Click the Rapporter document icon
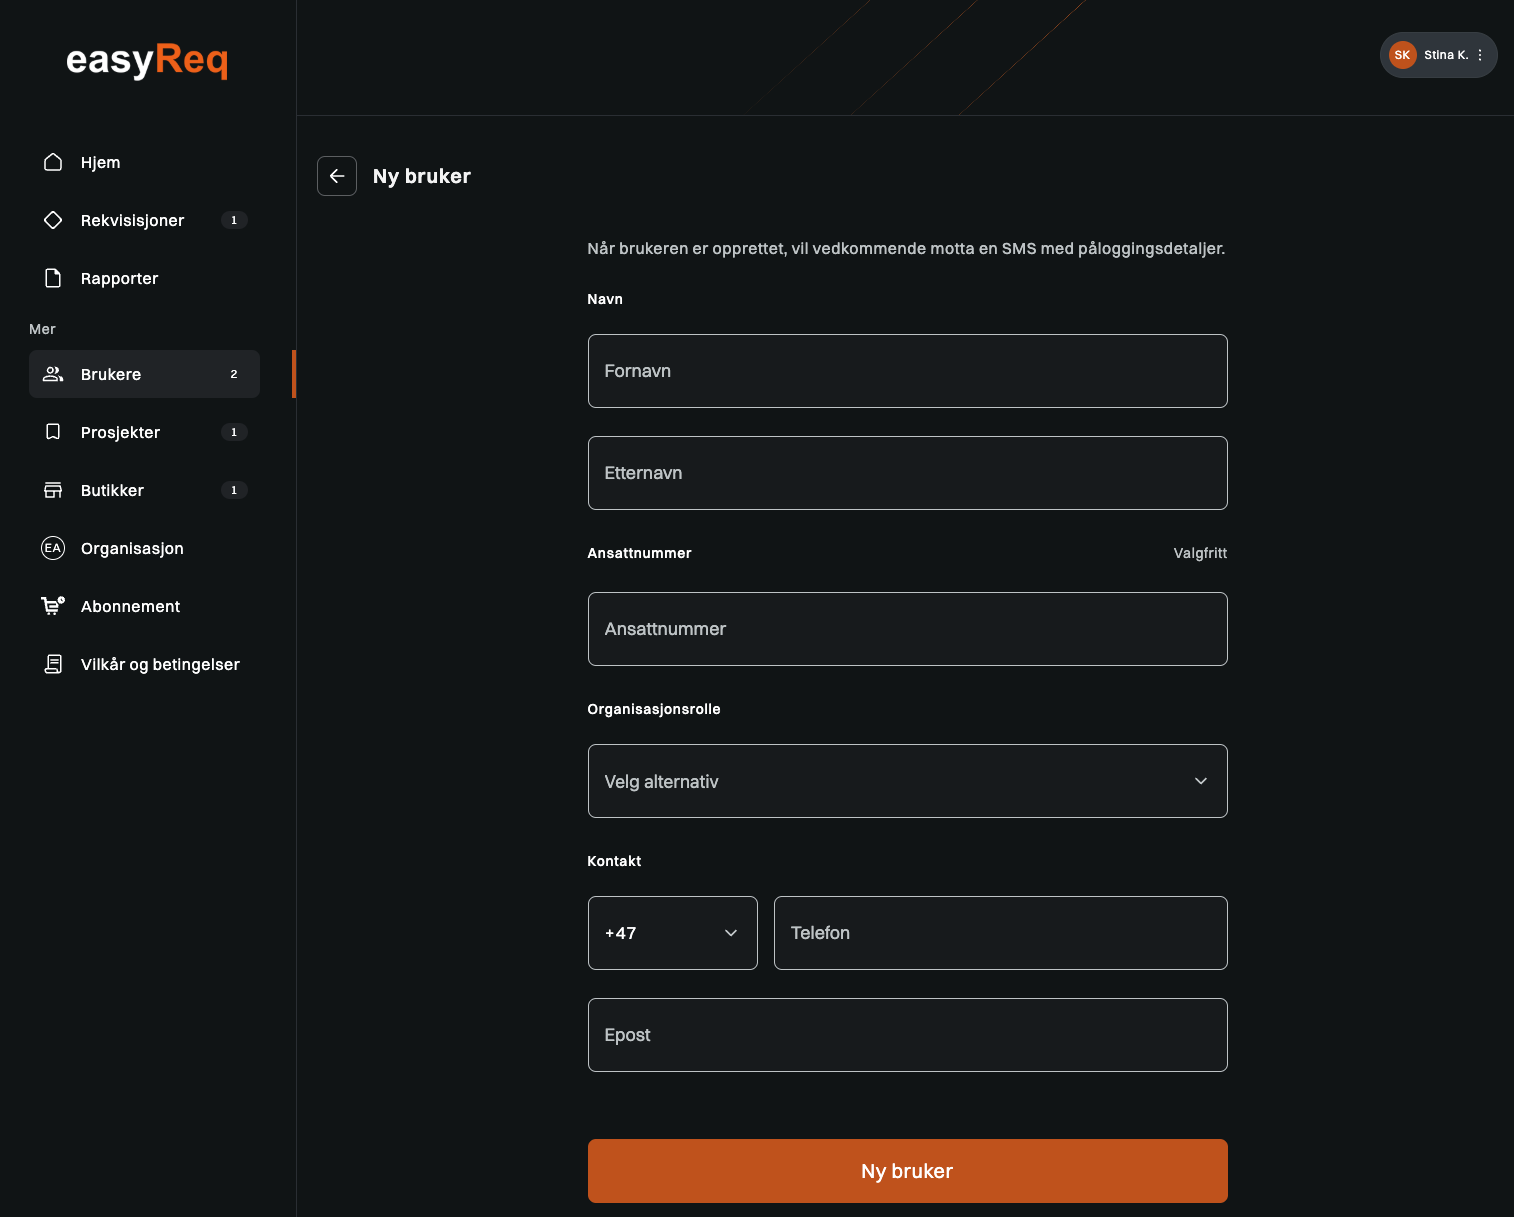This screenshot has width=1514, height=1217. tap(53, 278)
